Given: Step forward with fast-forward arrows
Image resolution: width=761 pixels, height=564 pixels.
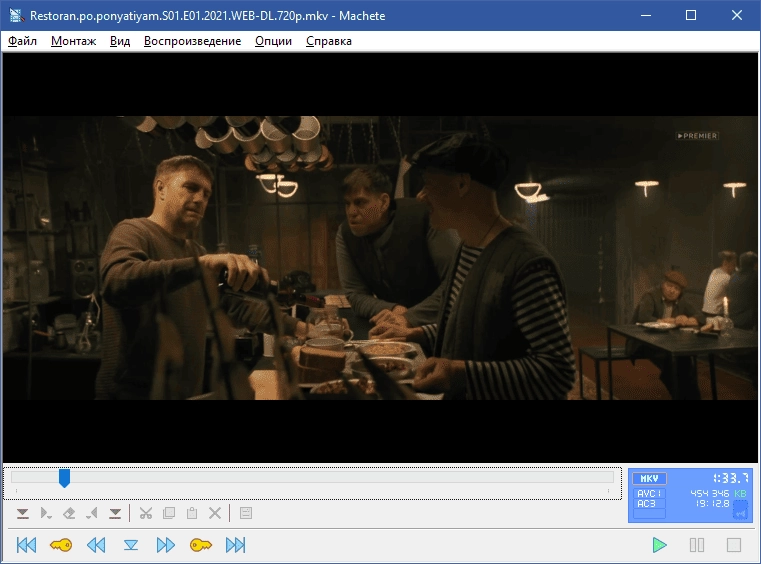Looking at the screenshot, I should tap(165, 545).
